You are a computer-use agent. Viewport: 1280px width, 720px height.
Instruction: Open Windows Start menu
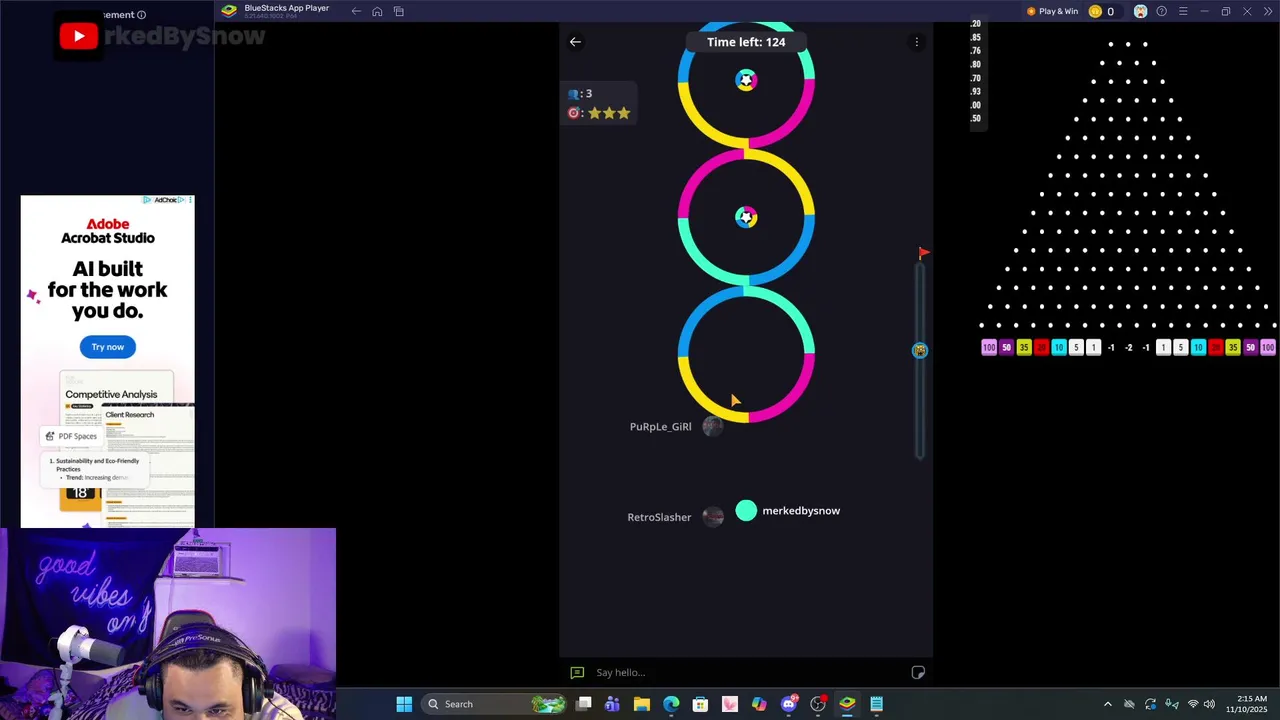[404, 704]
